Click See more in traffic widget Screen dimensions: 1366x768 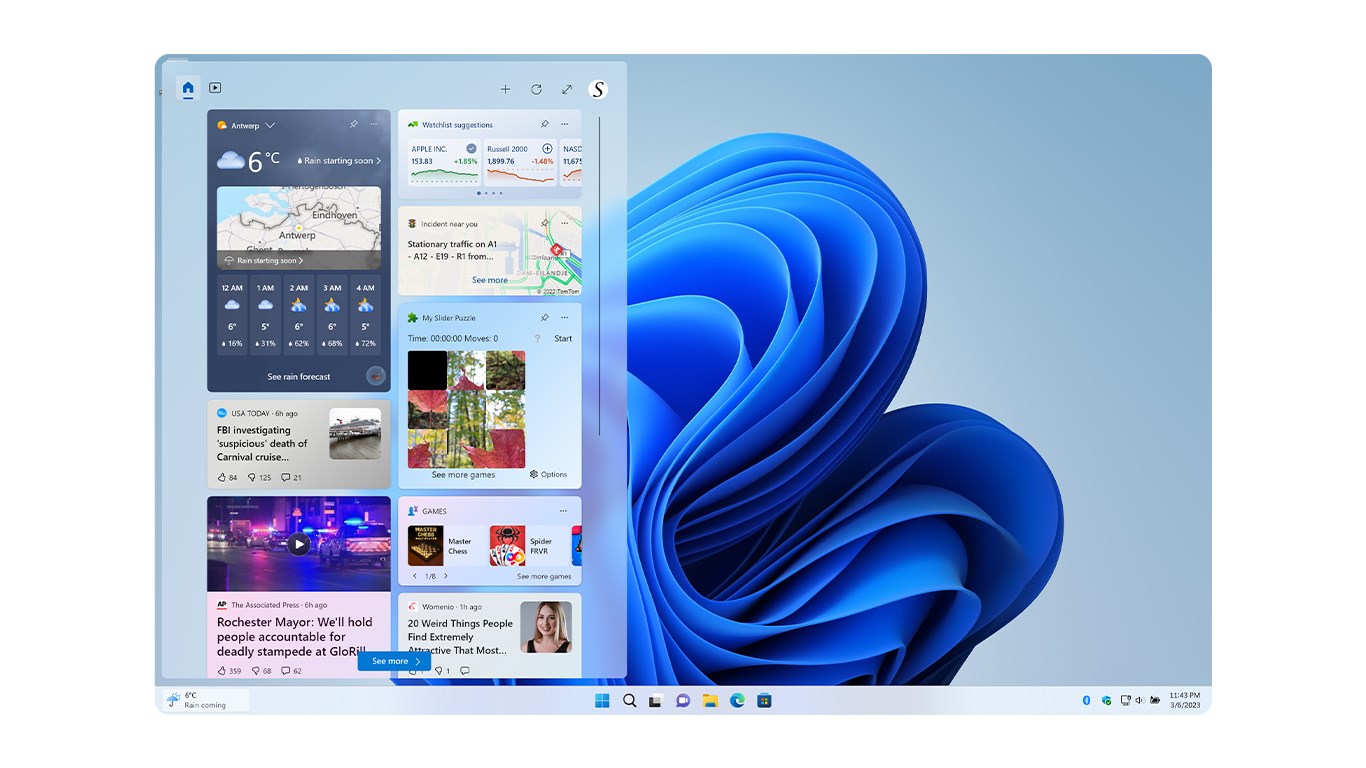coord(490,280)
